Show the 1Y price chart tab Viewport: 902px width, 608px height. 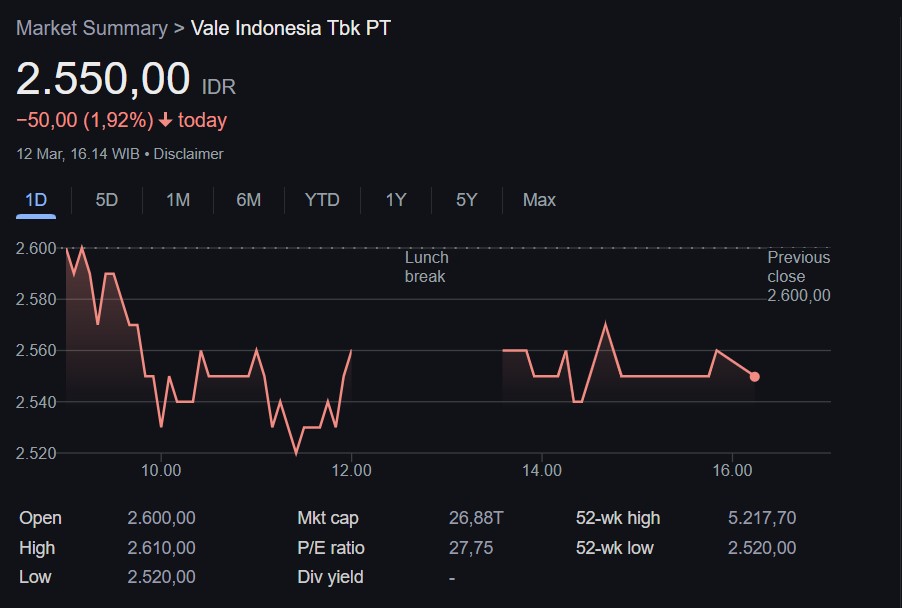coord(396,200)
